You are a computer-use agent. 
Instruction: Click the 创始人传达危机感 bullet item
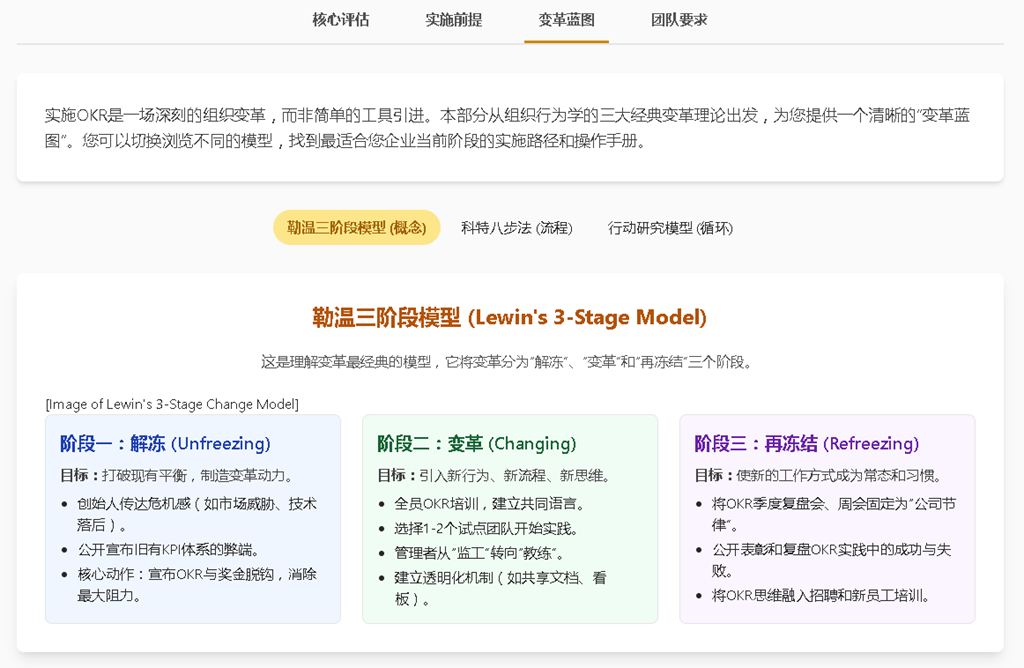[x=197, y=514]
